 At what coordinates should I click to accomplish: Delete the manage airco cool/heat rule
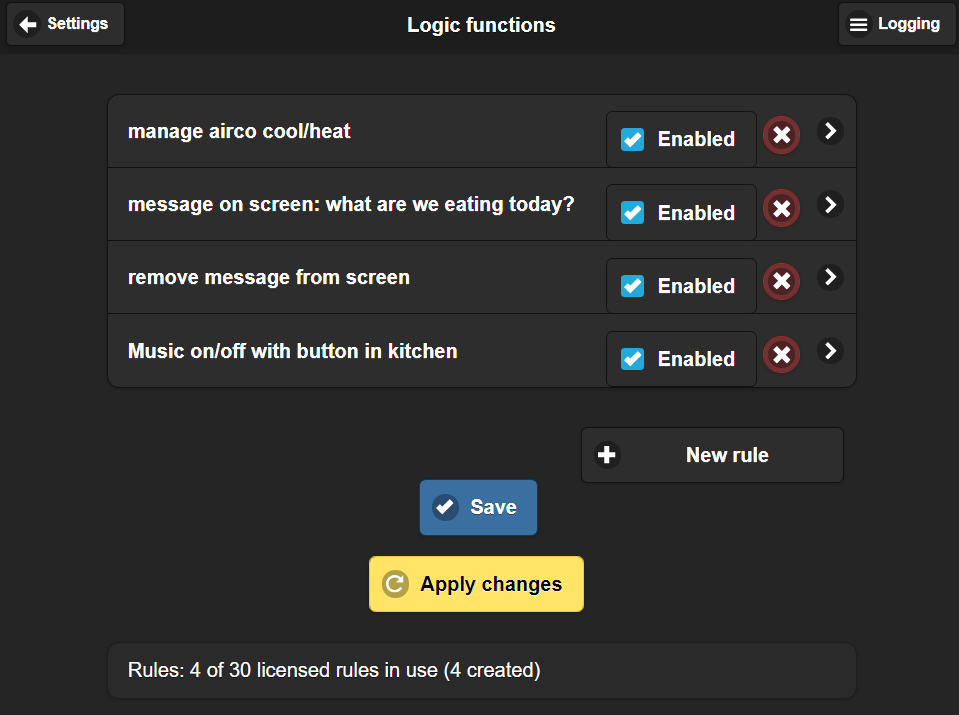coord(781,135)
